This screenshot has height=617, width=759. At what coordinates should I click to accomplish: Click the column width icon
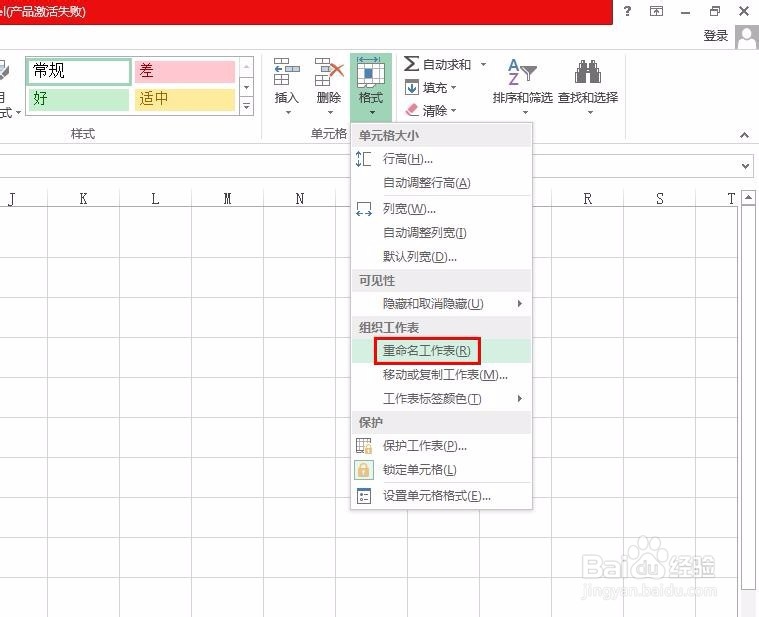[x=364, y=209]
